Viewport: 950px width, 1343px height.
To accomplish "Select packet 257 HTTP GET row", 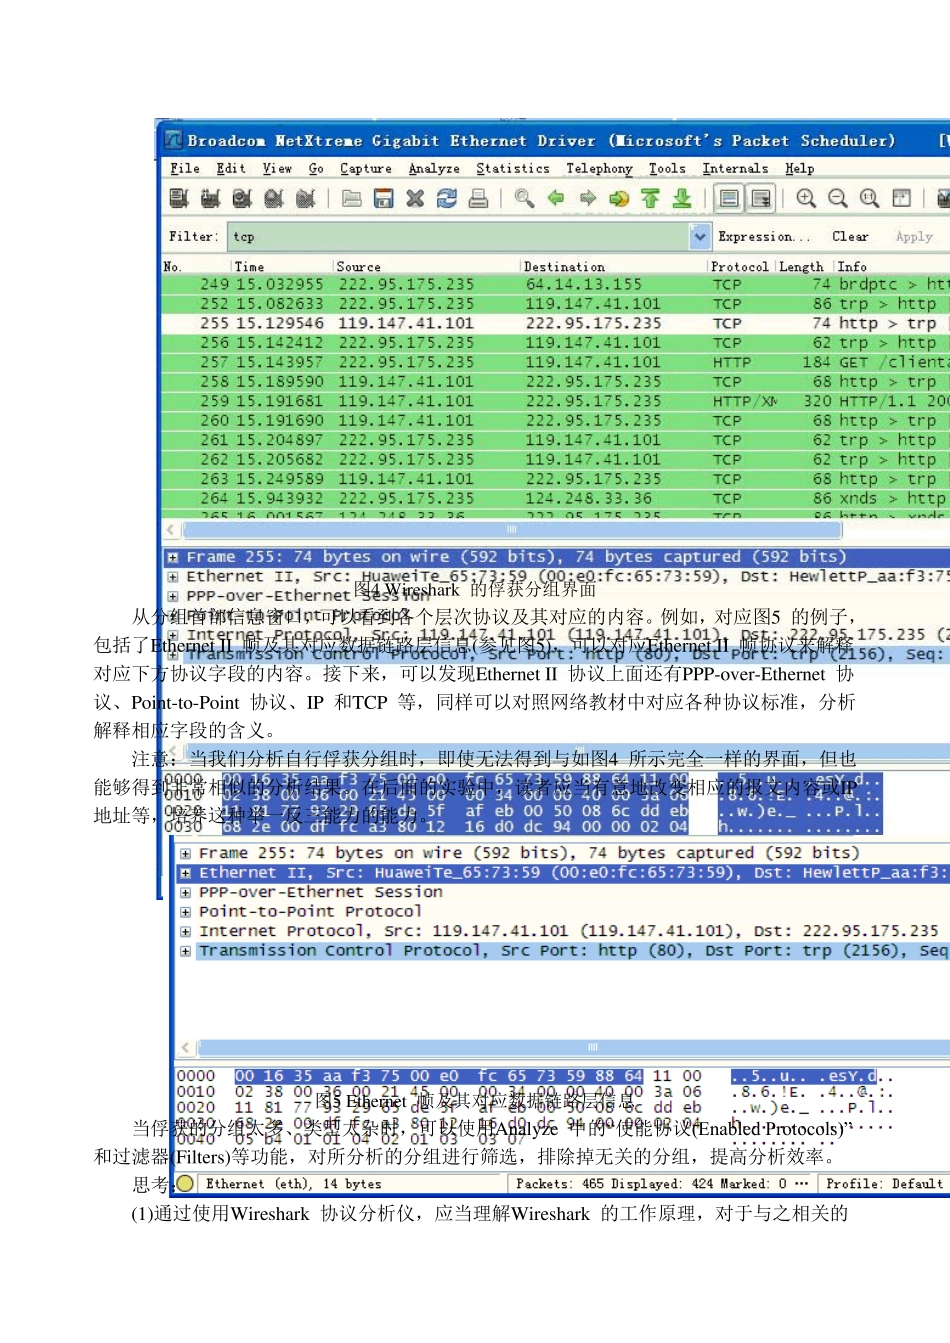I will 555,362.
